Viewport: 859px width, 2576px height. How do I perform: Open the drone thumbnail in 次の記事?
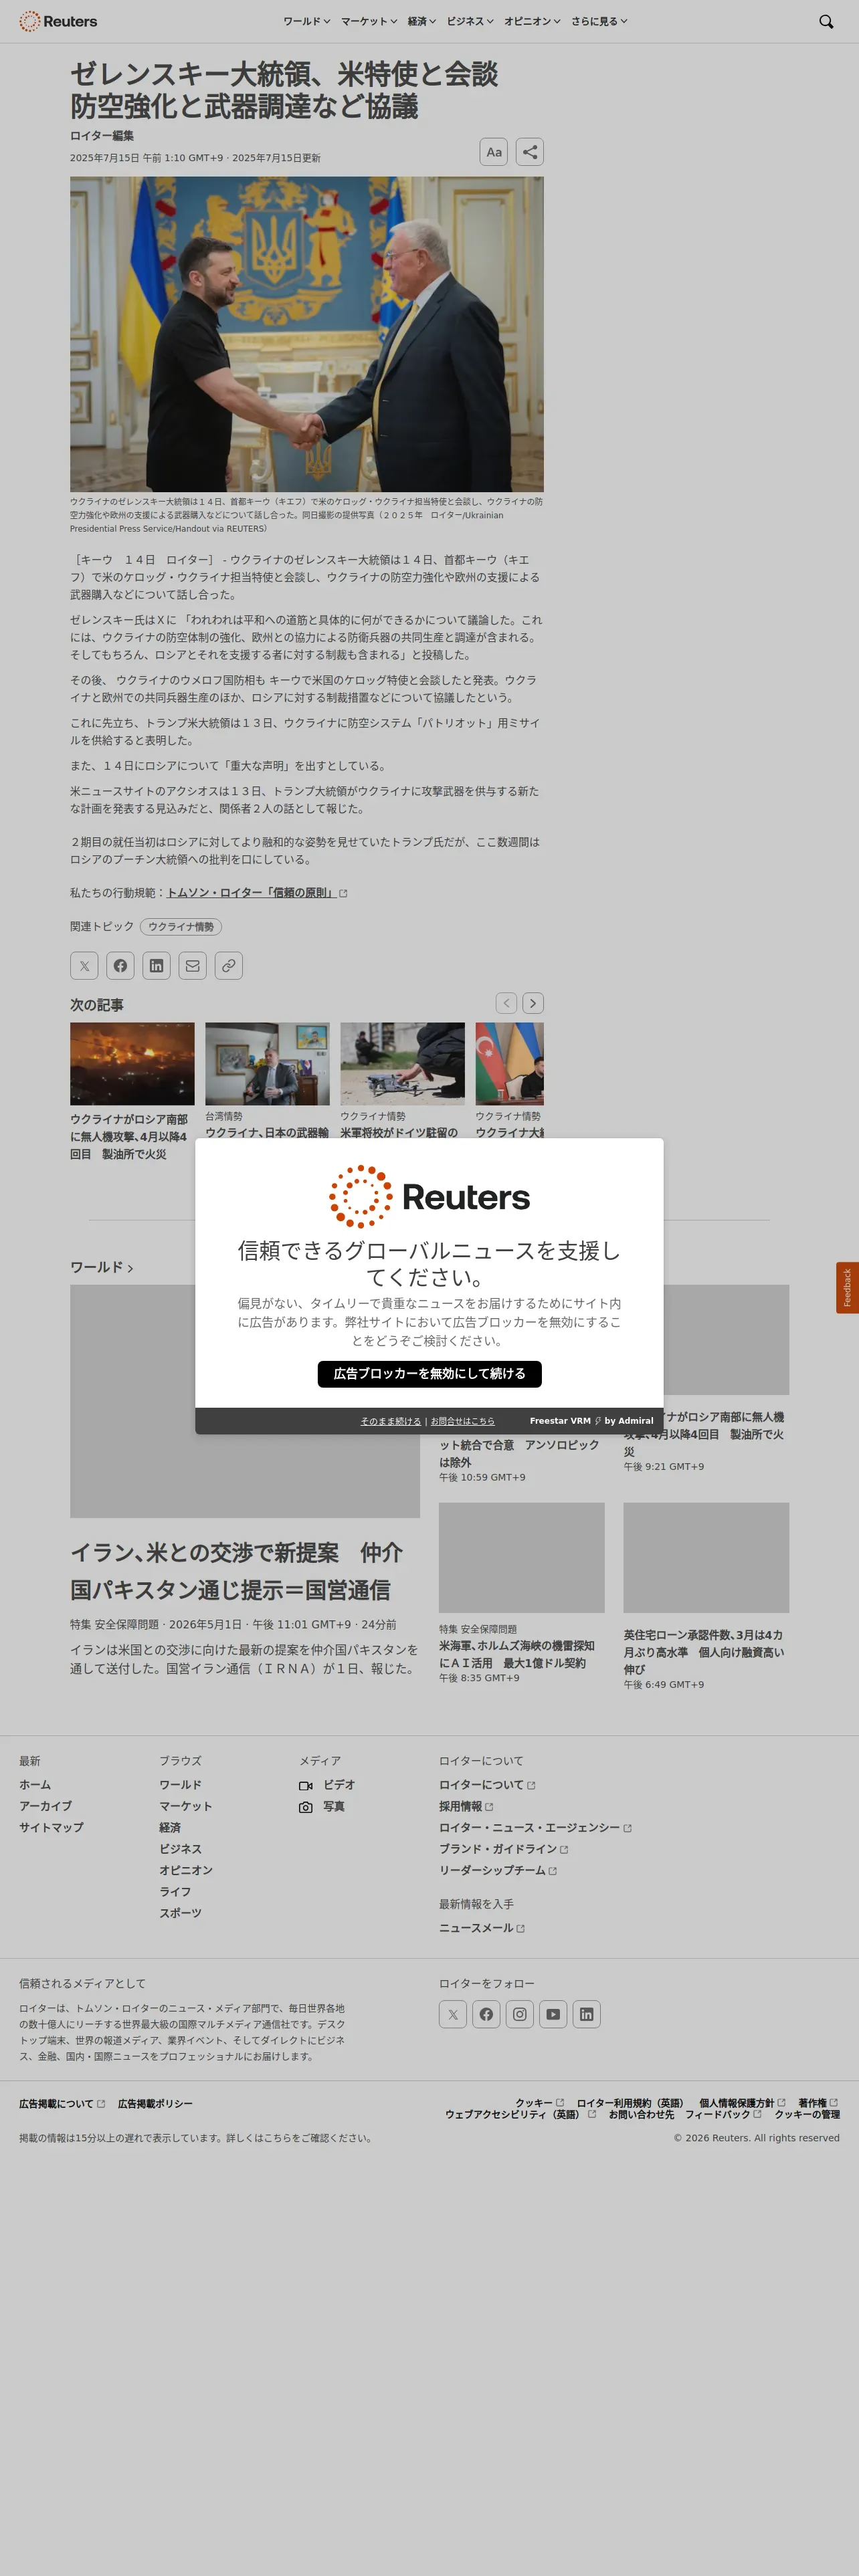click(x=402, y=1064)
